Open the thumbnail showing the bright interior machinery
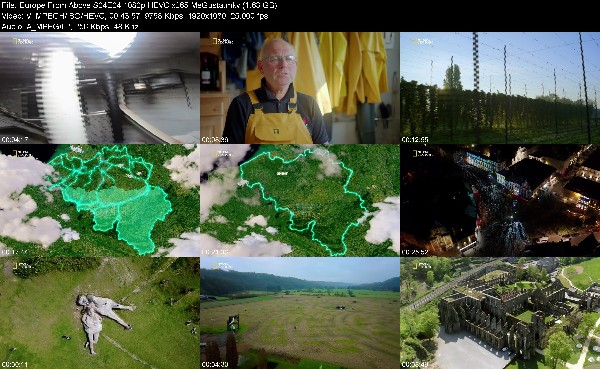The width and height of the screenshot is (600, 369). 99,88
